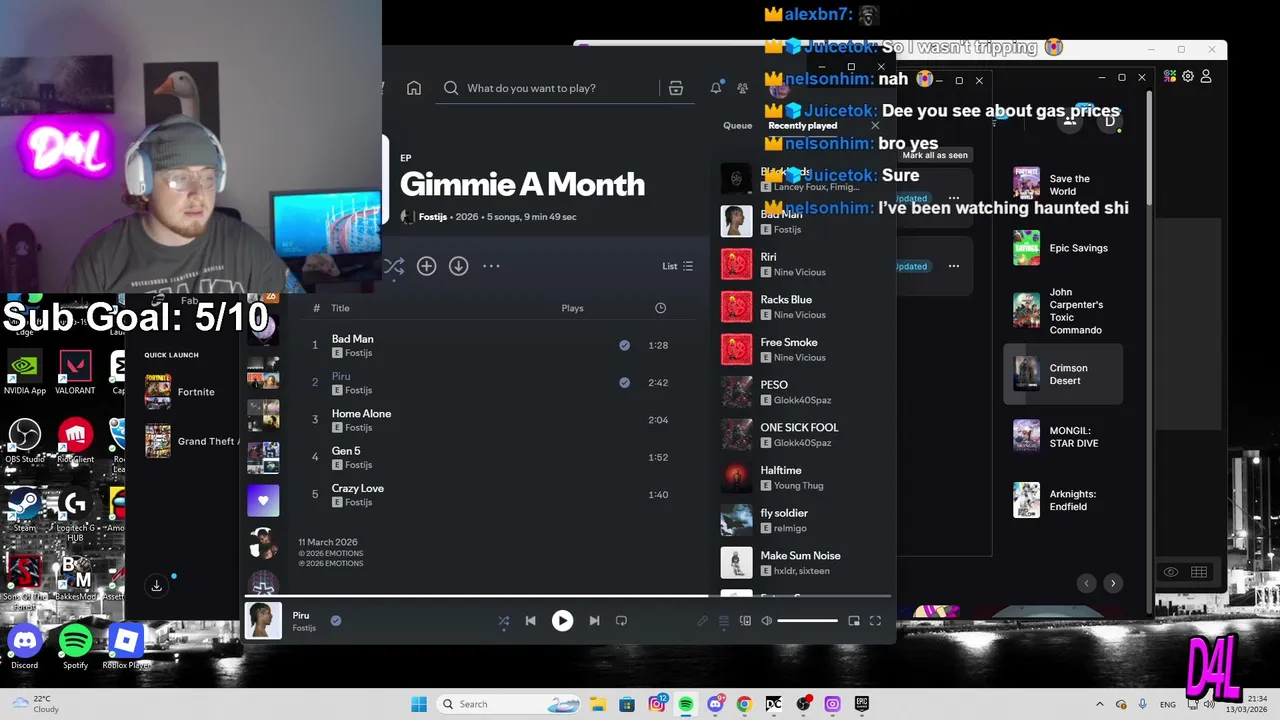
Task: Open connect to a device icon
Action: [x=745, y=621]
